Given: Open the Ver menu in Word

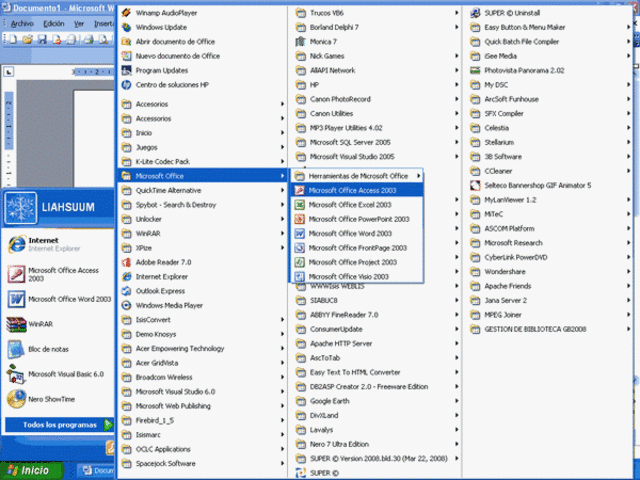Looking at the screenshot, I should pos(79,24).
